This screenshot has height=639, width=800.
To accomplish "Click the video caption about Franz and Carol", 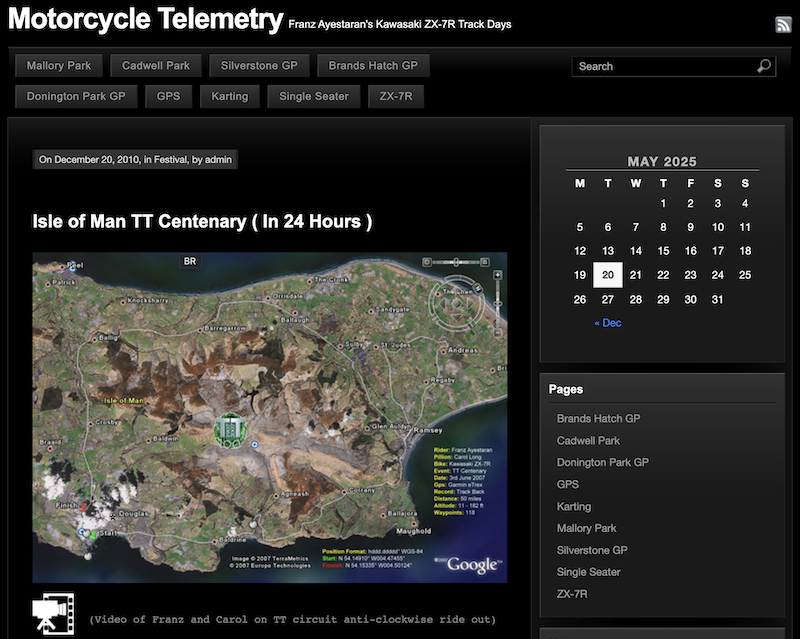I will click(x=292, y=620).
